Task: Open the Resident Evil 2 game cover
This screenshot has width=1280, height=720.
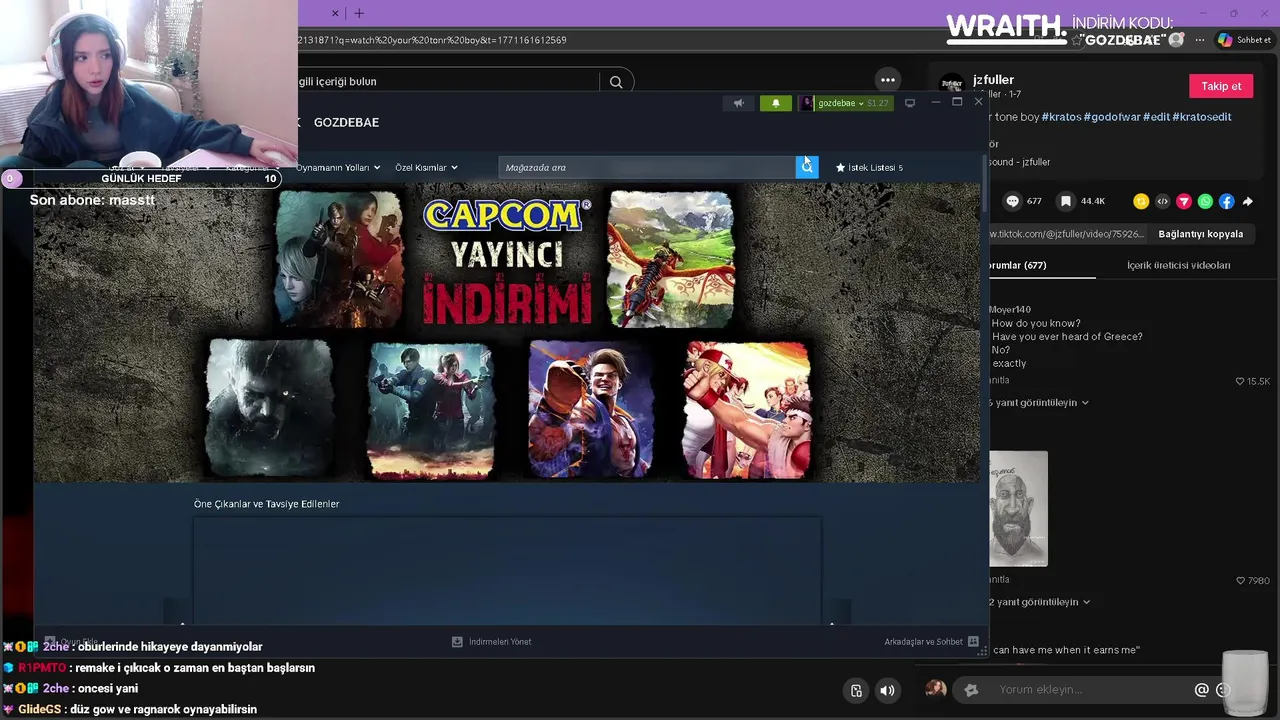Action: coord(431,410)
